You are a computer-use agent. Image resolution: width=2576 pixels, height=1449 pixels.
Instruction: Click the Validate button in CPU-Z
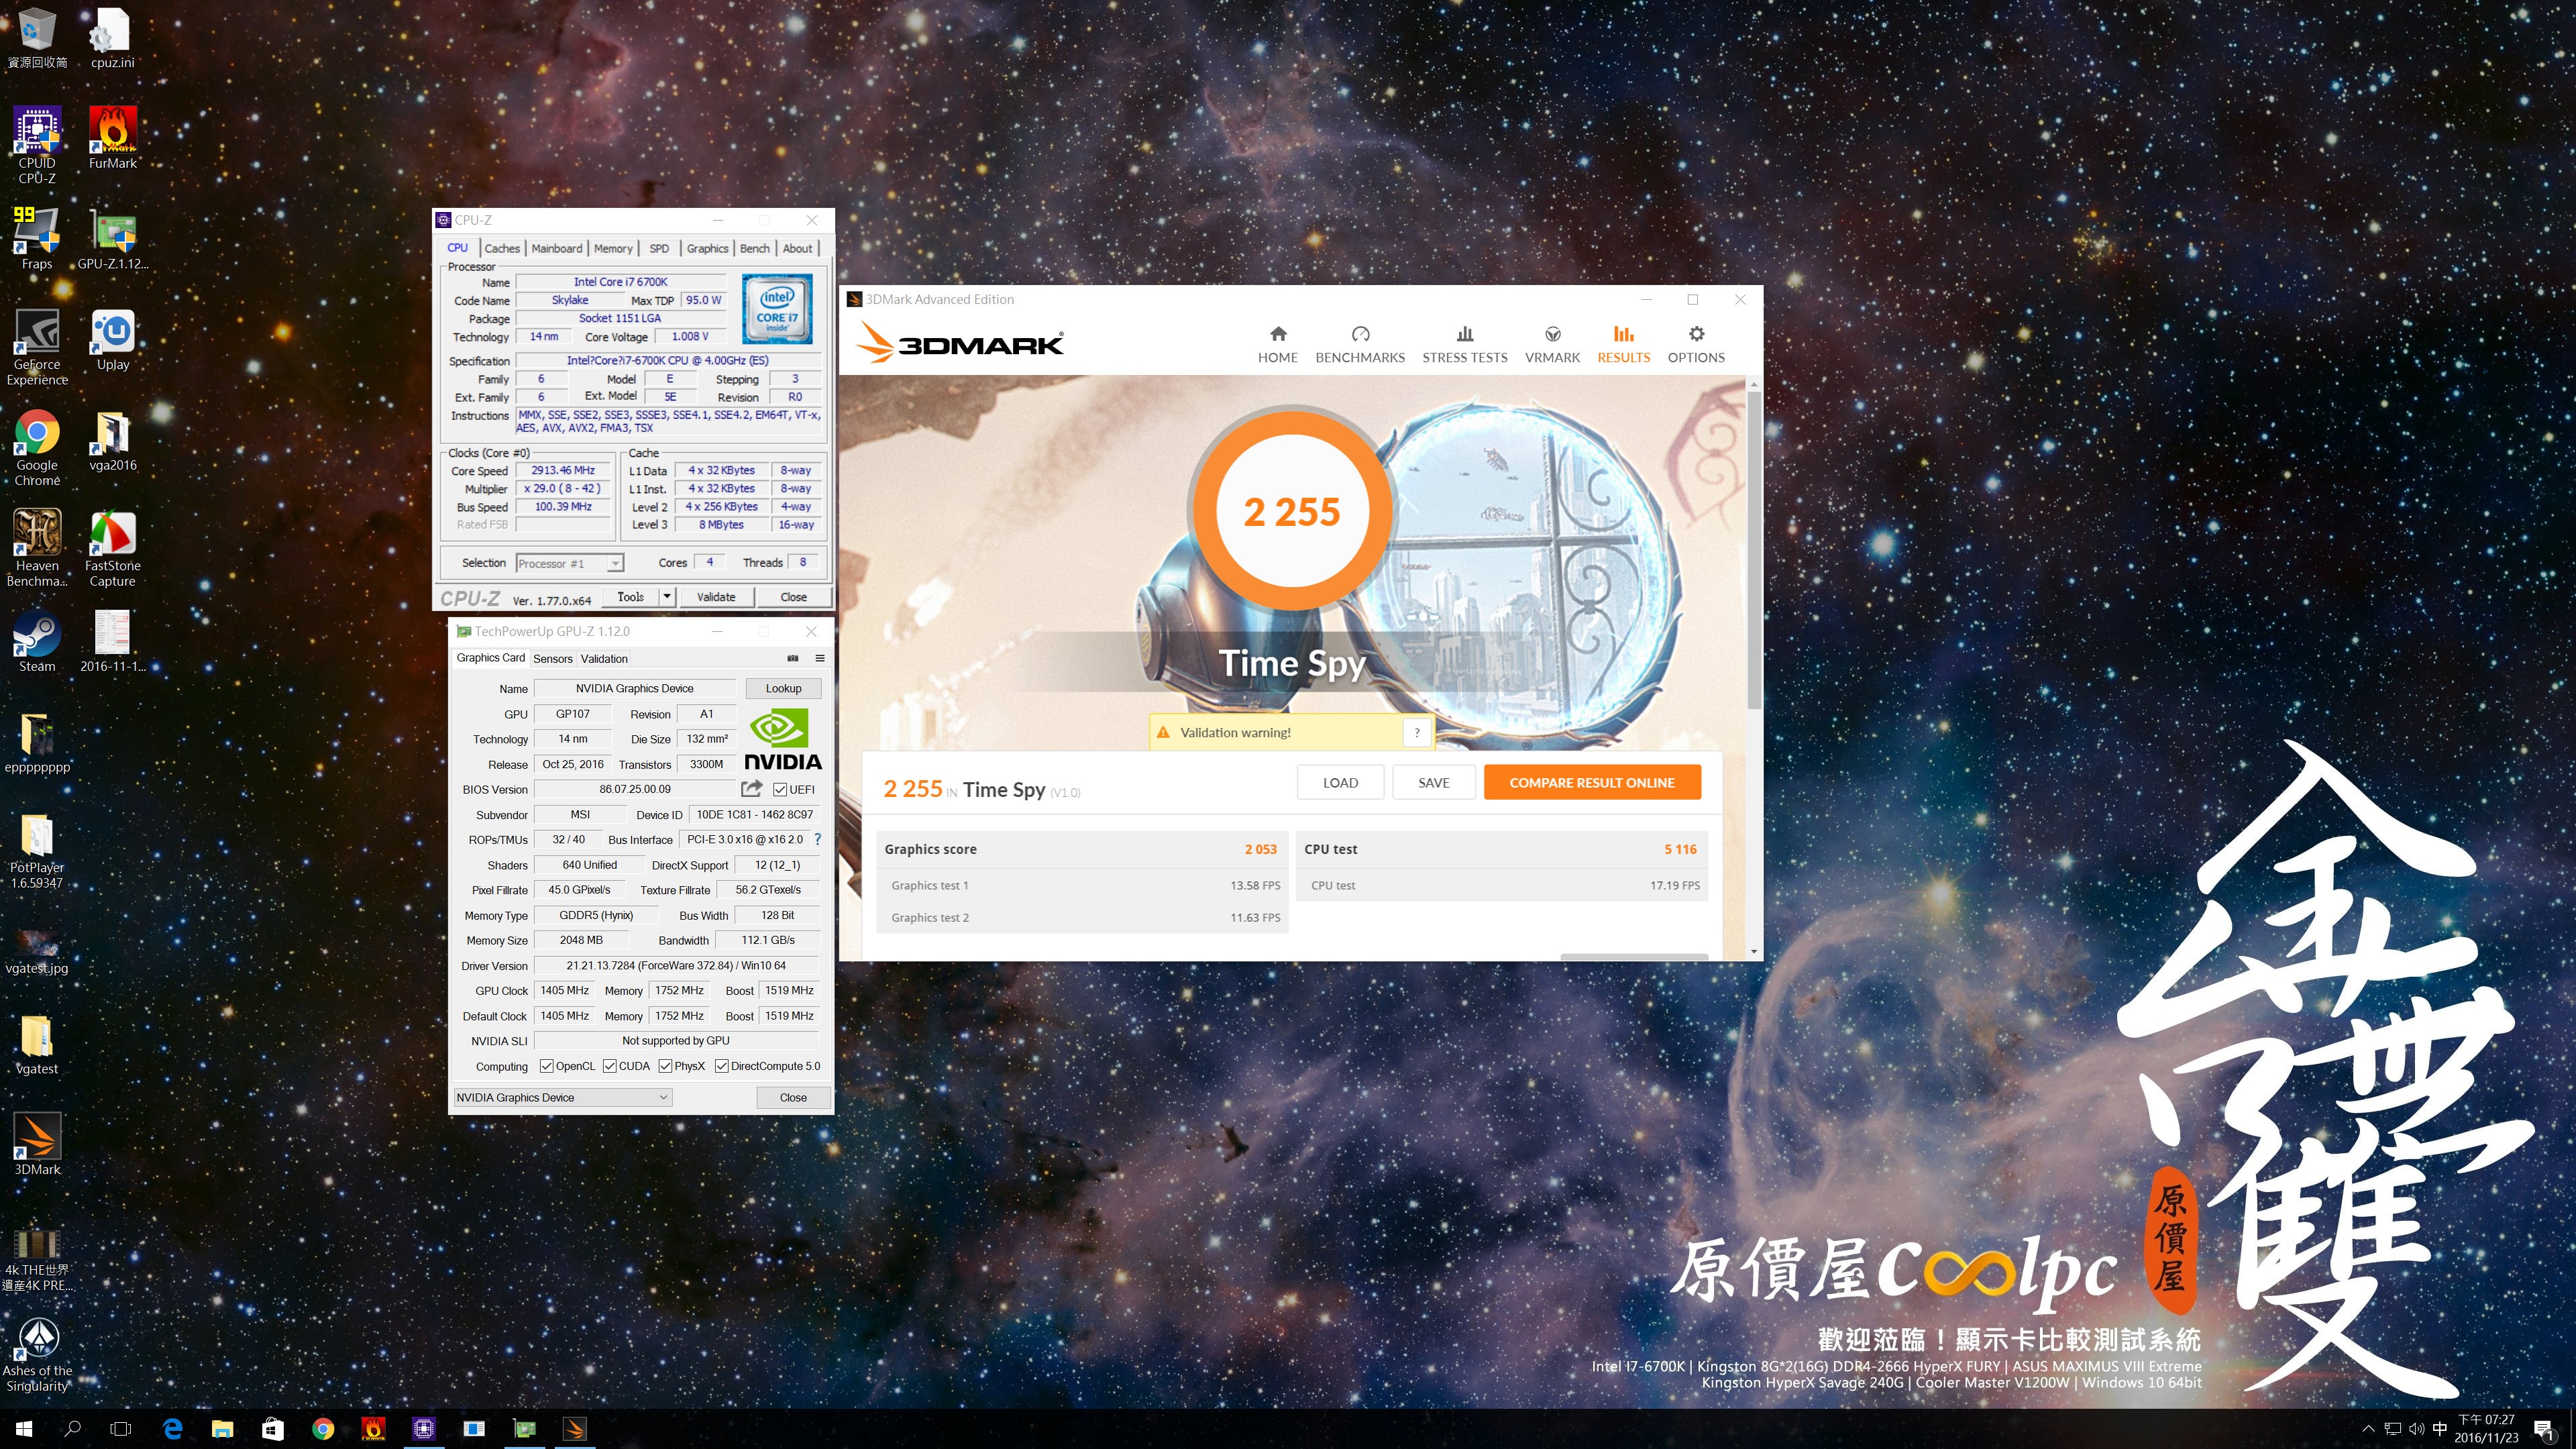[x=716, y=597]
